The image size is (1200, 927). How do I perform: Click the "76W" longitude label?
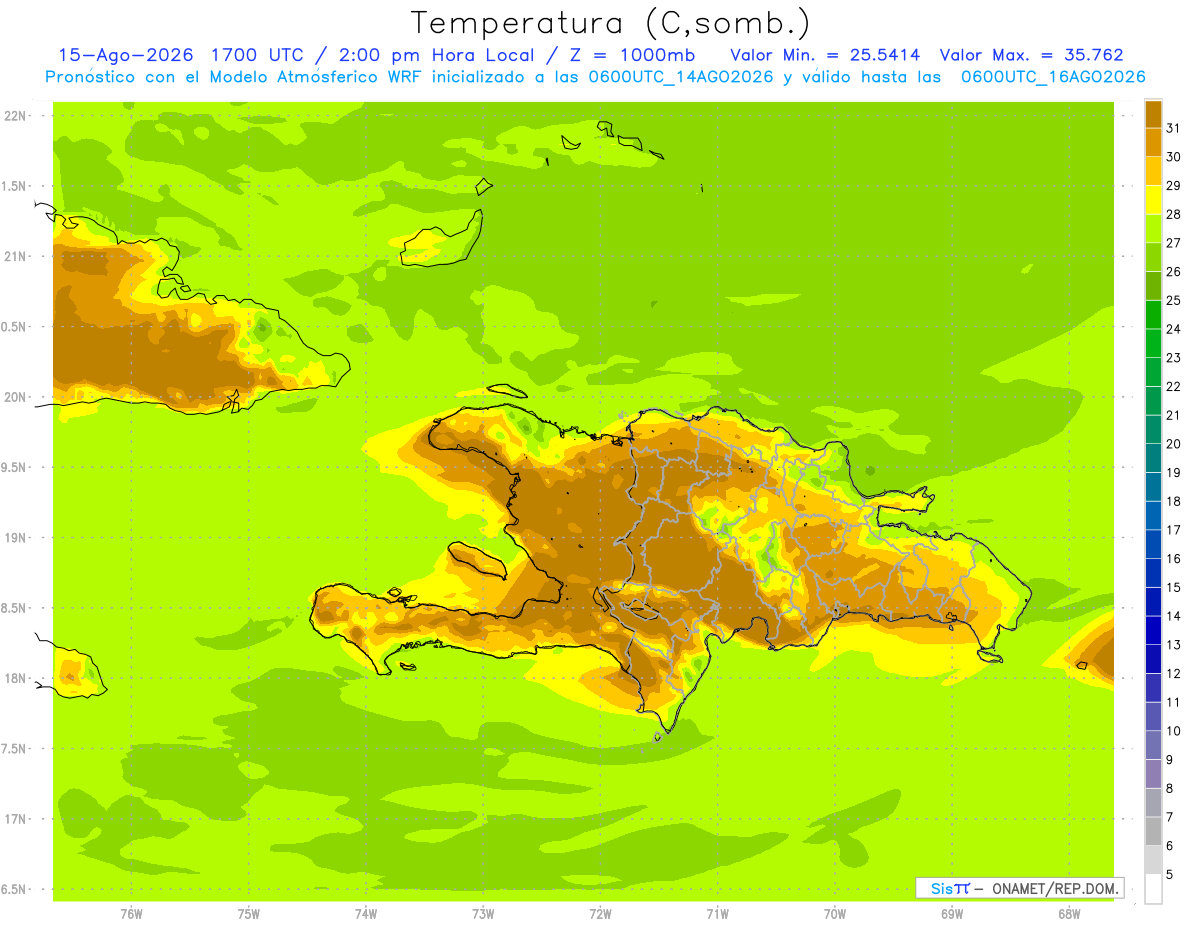[131, 914]
